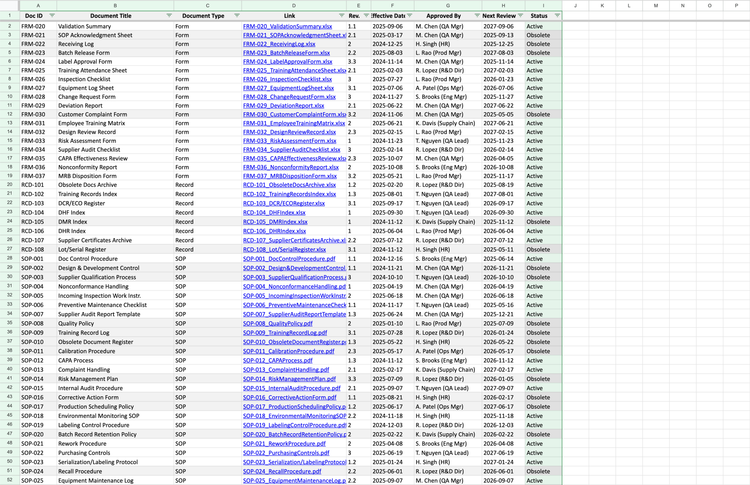750x485 pixels.
Task: Click the select-all corner of the sheet
Action: coord(8,6)
